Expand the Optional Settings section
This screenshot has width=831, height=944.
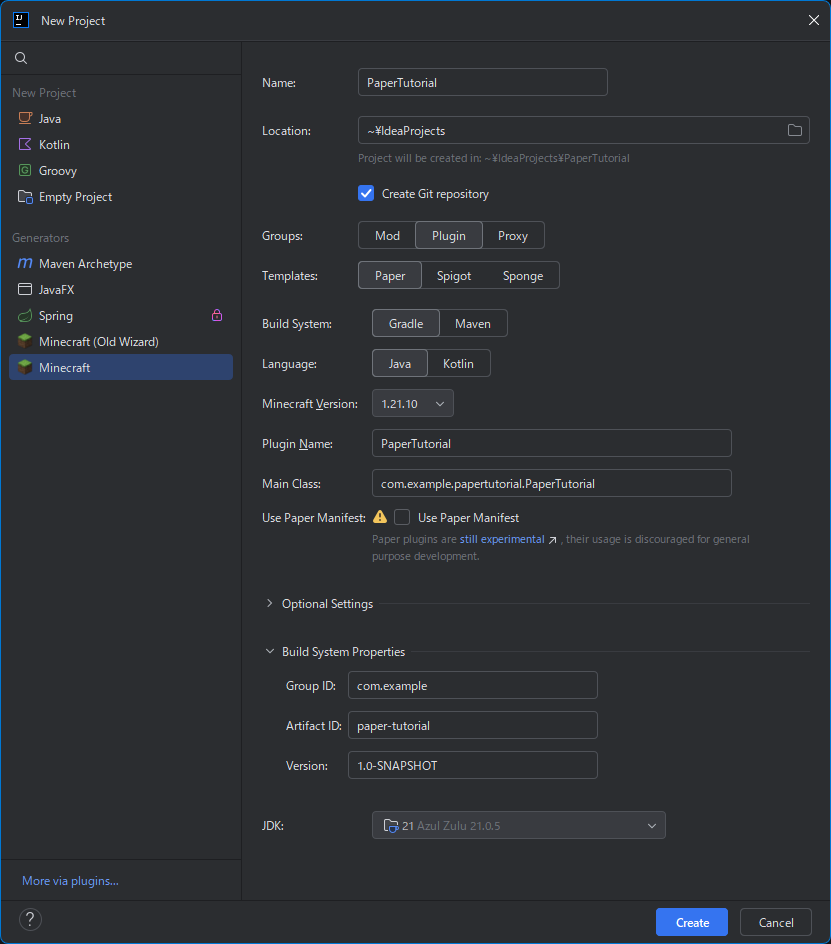[270, 604]
